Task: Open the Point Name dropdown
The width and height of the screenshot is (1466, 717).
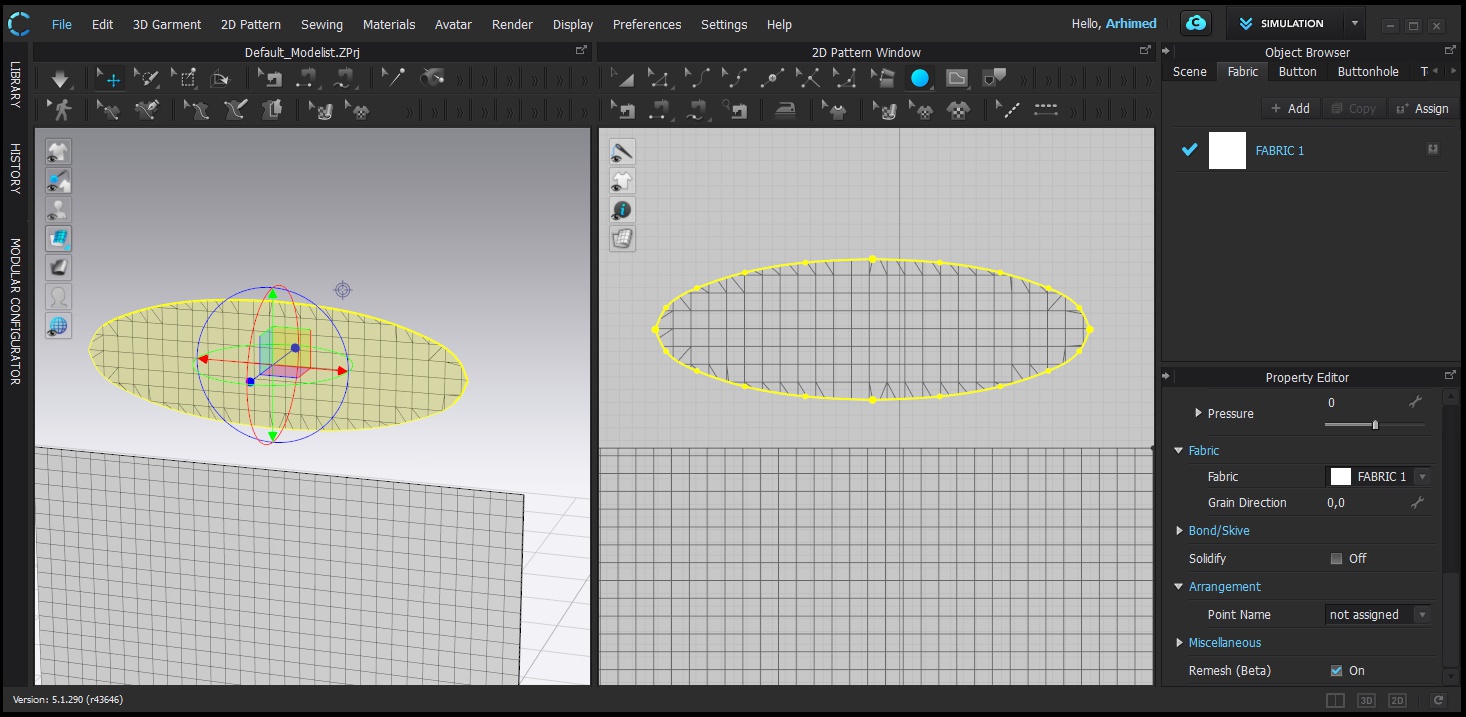Action: pos(1377,615)
